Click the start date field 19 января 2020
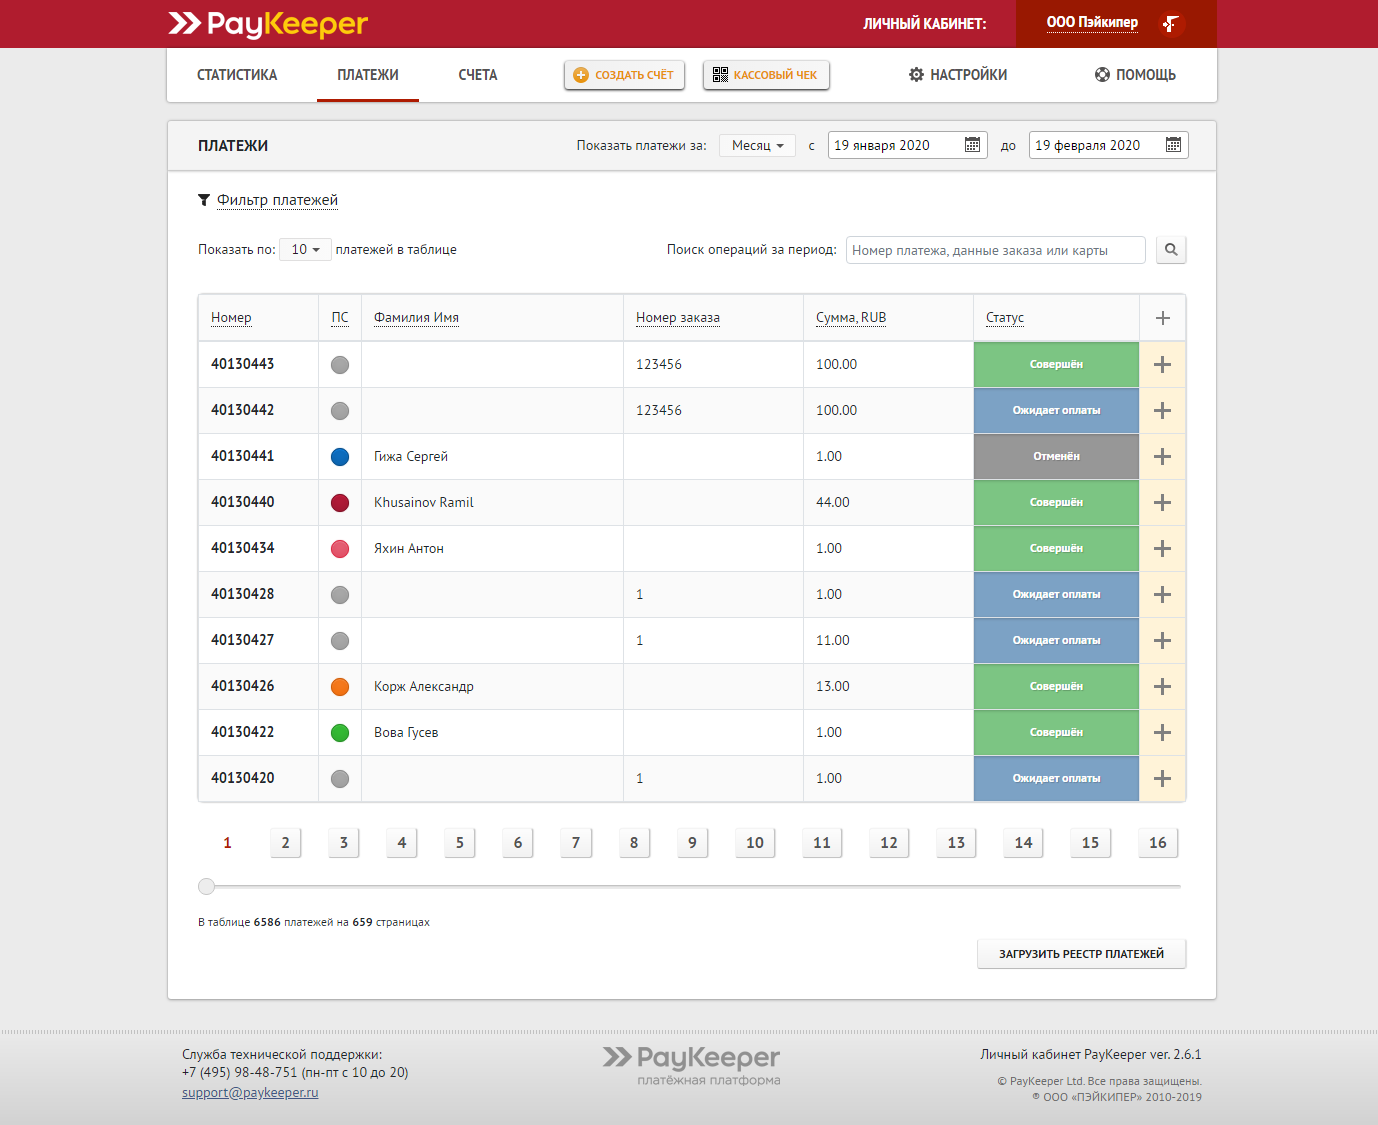Image resolution: width=1378 pixels, height=1125 pixels. 908,145
